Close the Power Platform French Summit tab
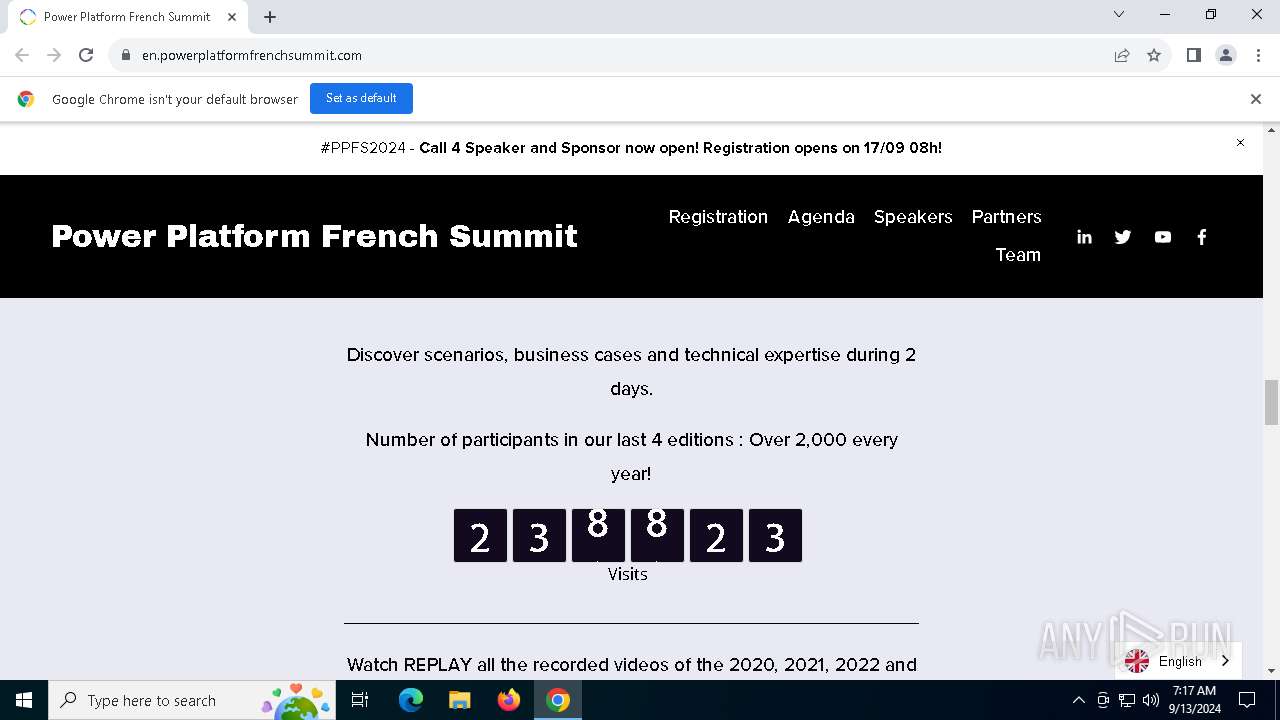This screenshot has width=1280, height=720. point(232,16)
